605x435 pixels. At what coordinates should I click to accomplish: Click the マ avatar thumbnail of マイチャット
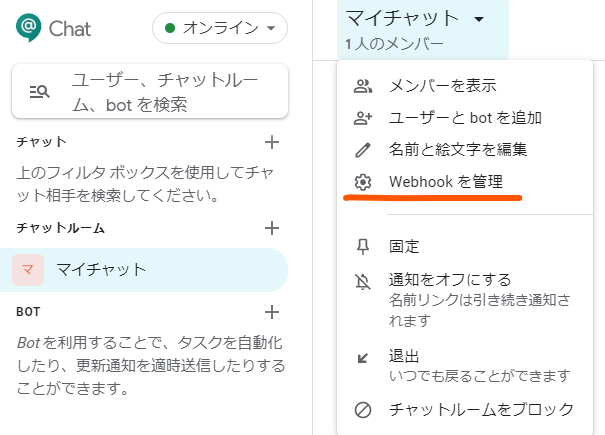28,270
